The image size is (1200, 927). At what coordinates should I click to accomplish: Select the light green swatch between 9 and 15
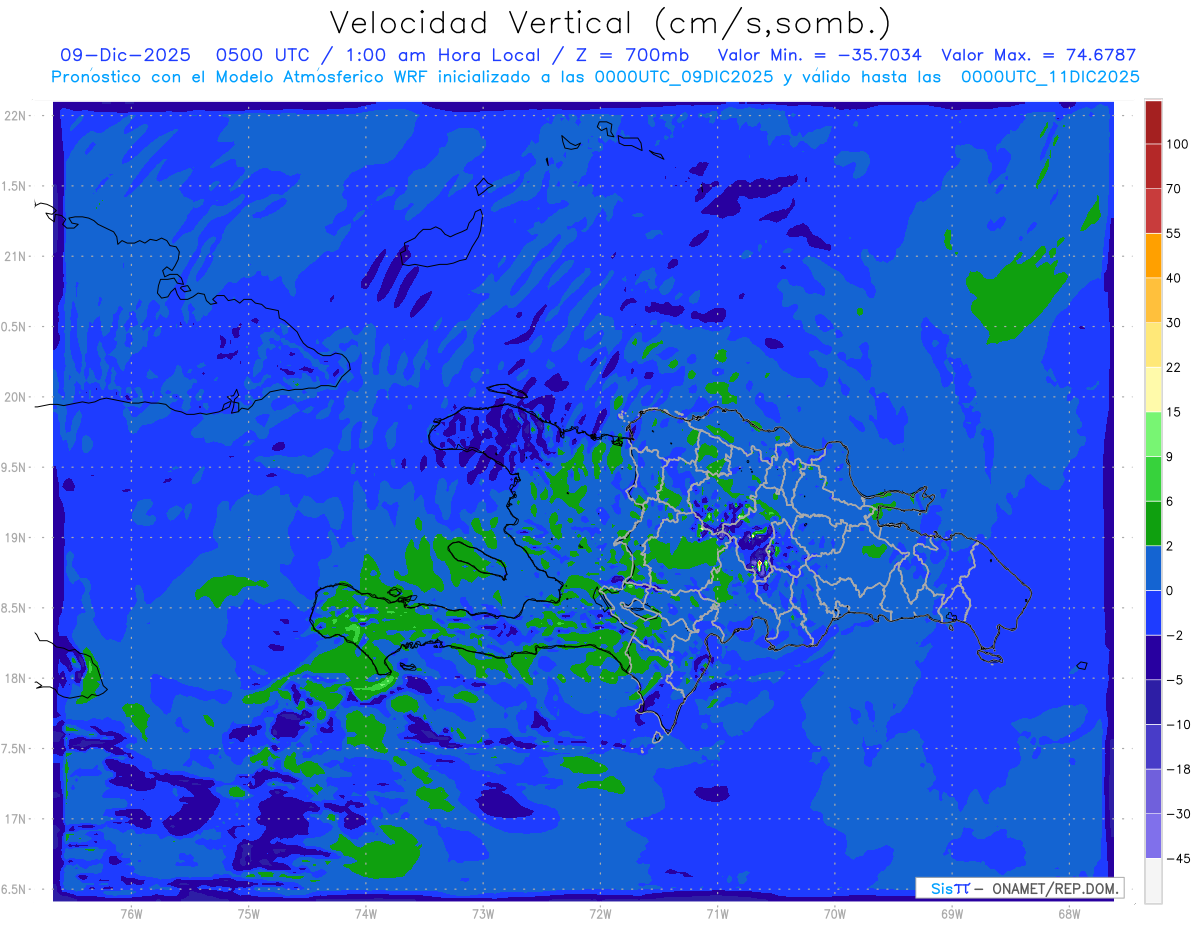click(x=1153, y=434)
